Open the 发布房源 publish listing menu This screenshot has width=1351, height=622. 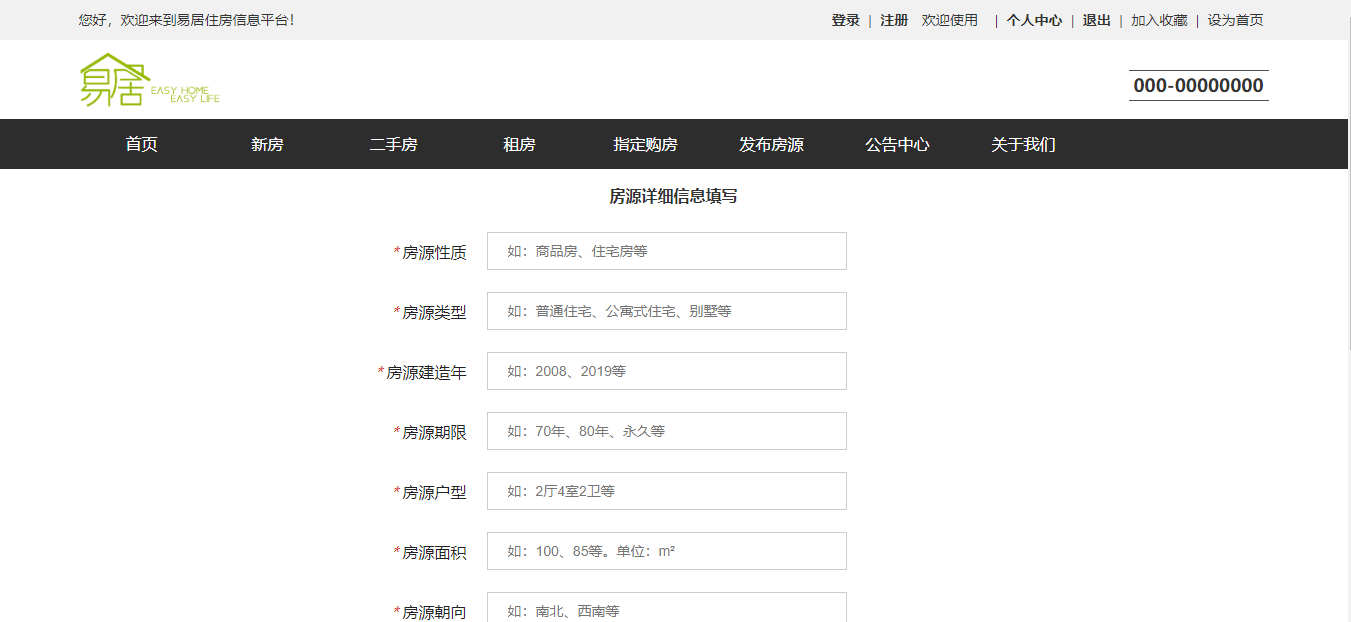(772, 144)
